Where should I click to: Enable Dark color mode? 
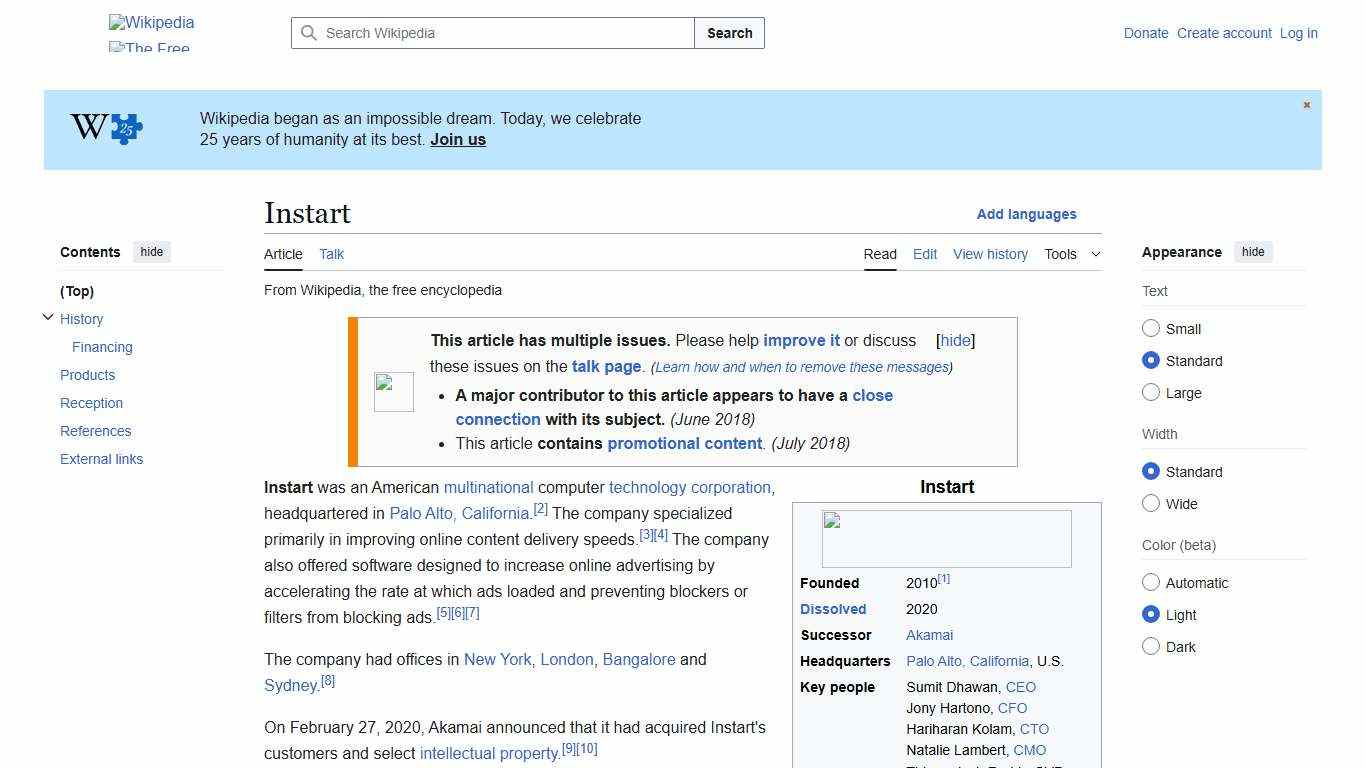pos(1151,646)
